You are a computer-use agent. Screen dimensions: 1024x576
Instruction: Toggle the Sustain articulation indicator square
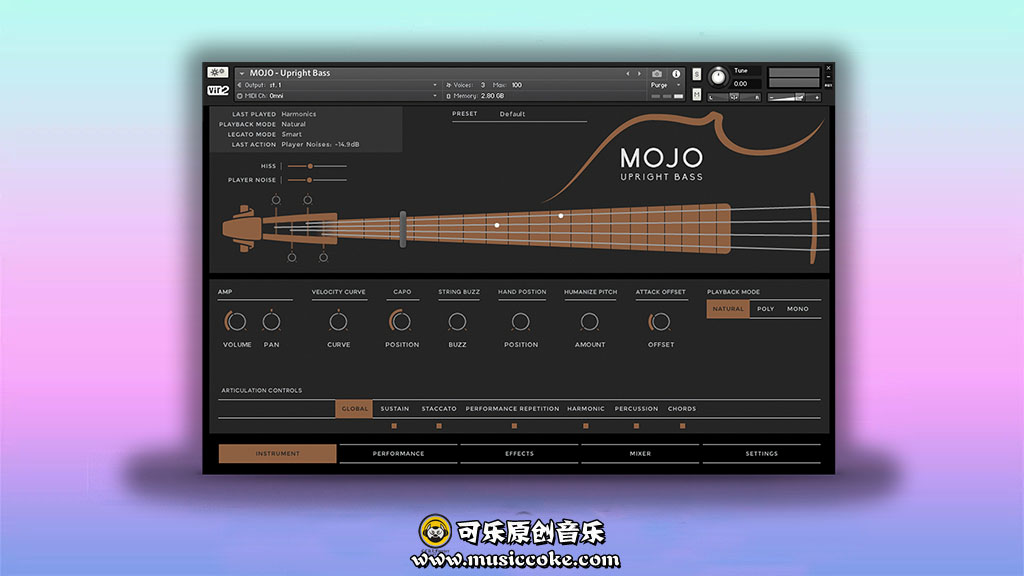394,426
